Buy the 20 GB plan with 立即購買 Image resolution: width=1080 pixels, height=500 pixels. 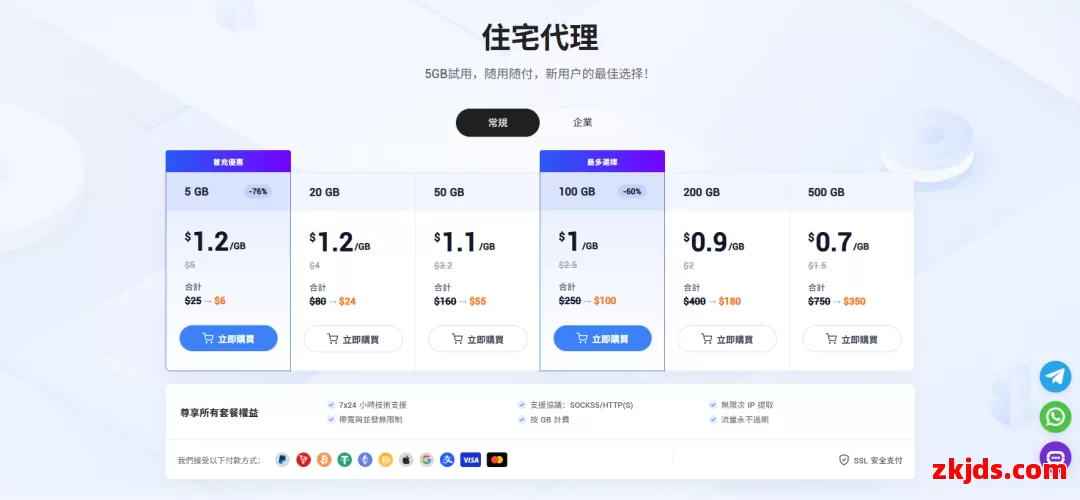(x=353, y=339)
